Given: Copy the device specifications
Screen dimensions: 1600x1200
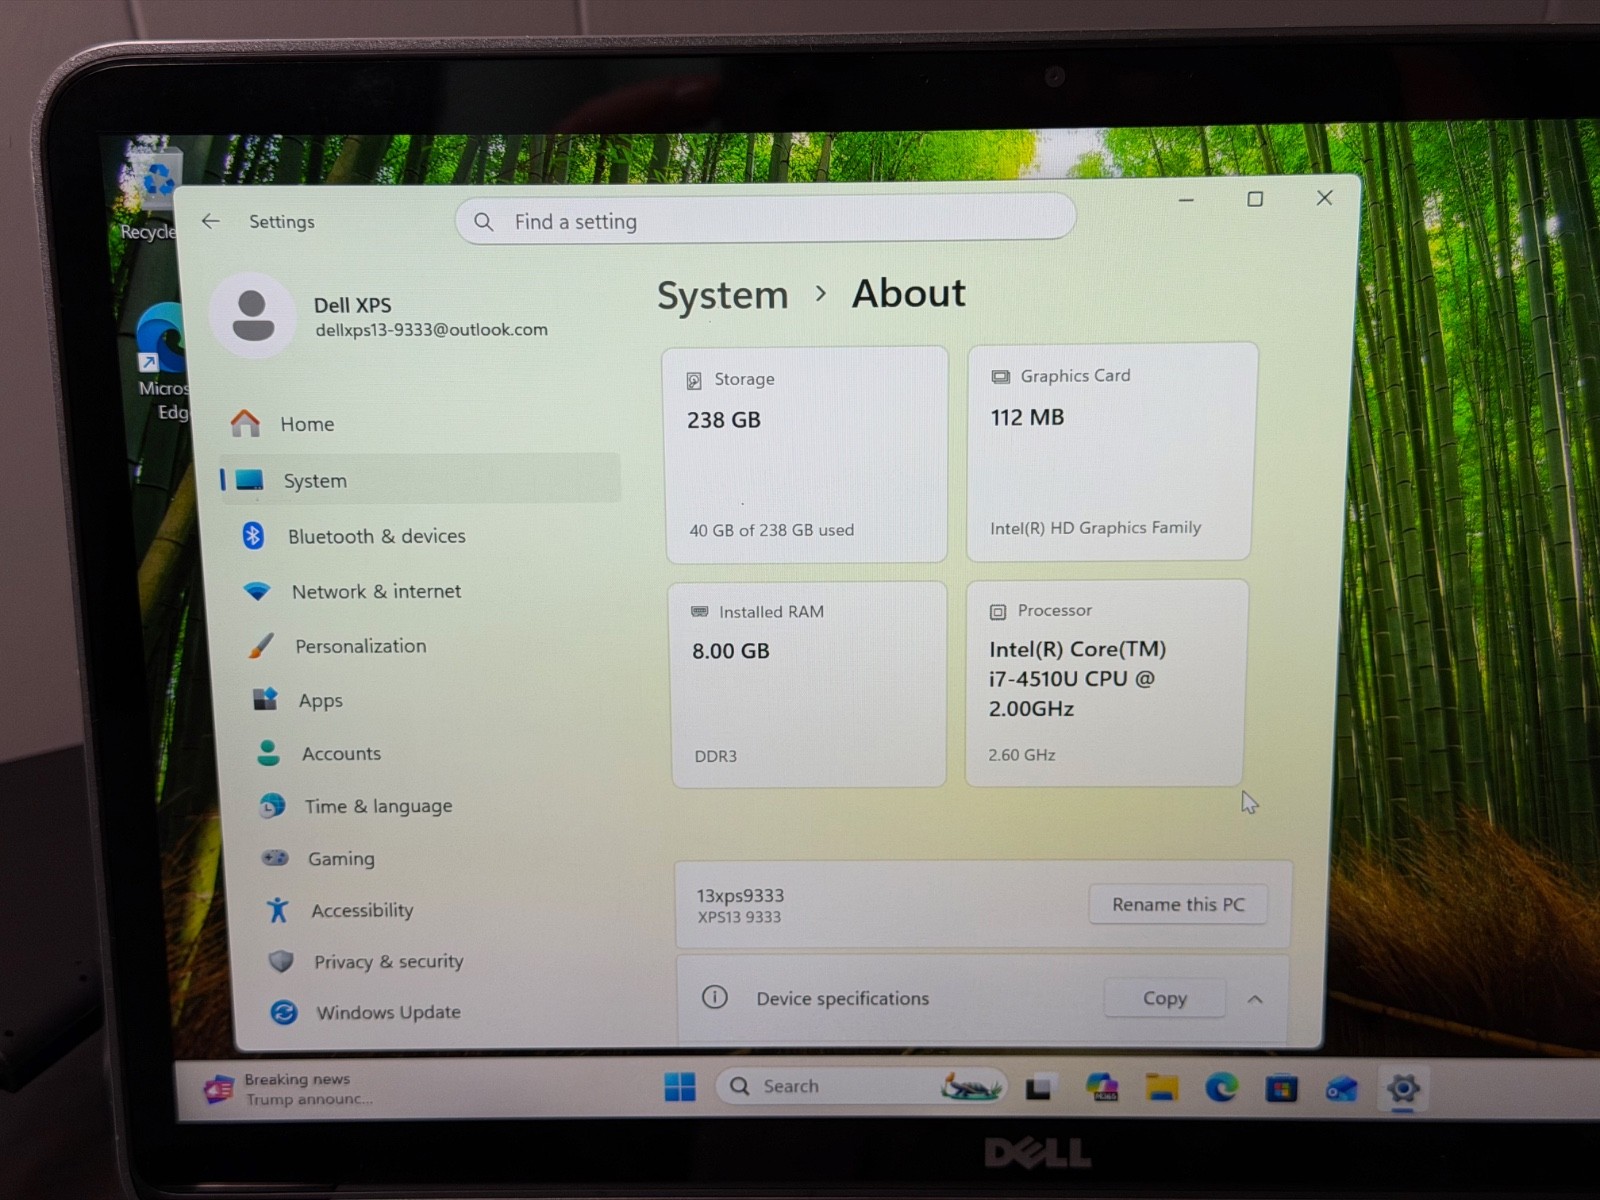Looking at the screenshot, I should coord(1165,998).
